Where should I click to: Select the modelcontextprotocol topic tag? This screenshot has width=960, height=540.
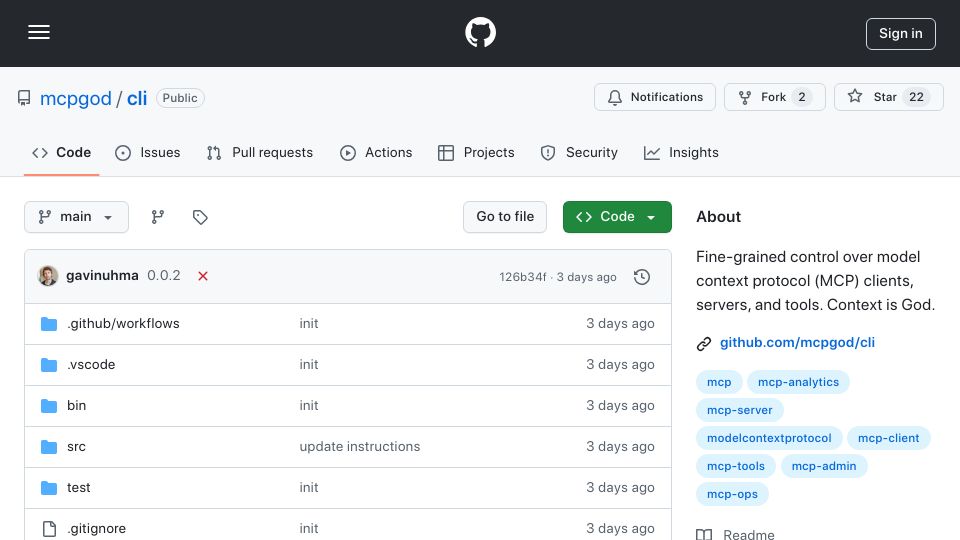pos(769,438)
